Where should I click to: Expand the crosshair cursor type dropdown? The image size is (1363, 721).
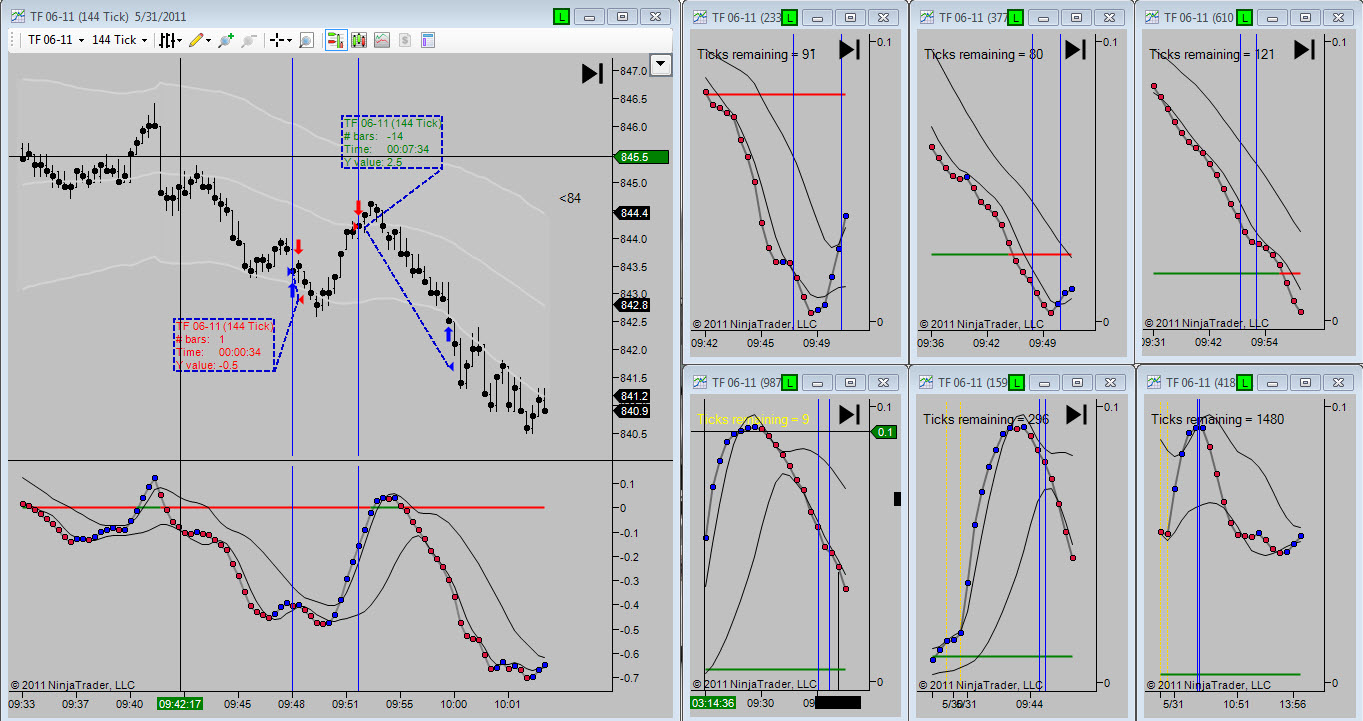(x=289, y=40)
